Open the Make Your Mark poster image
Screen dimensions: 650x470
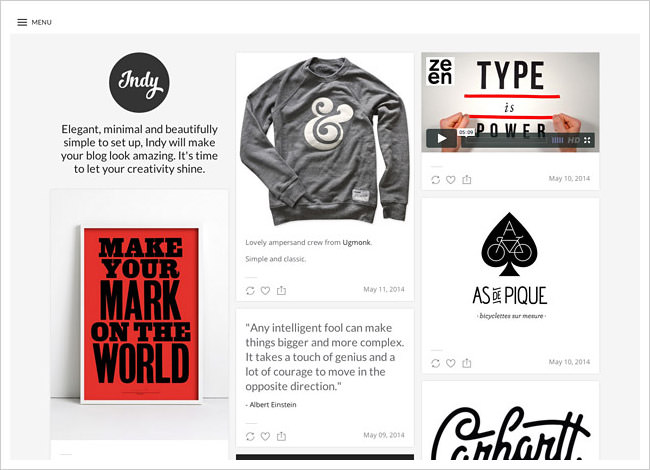pos(139,315)
